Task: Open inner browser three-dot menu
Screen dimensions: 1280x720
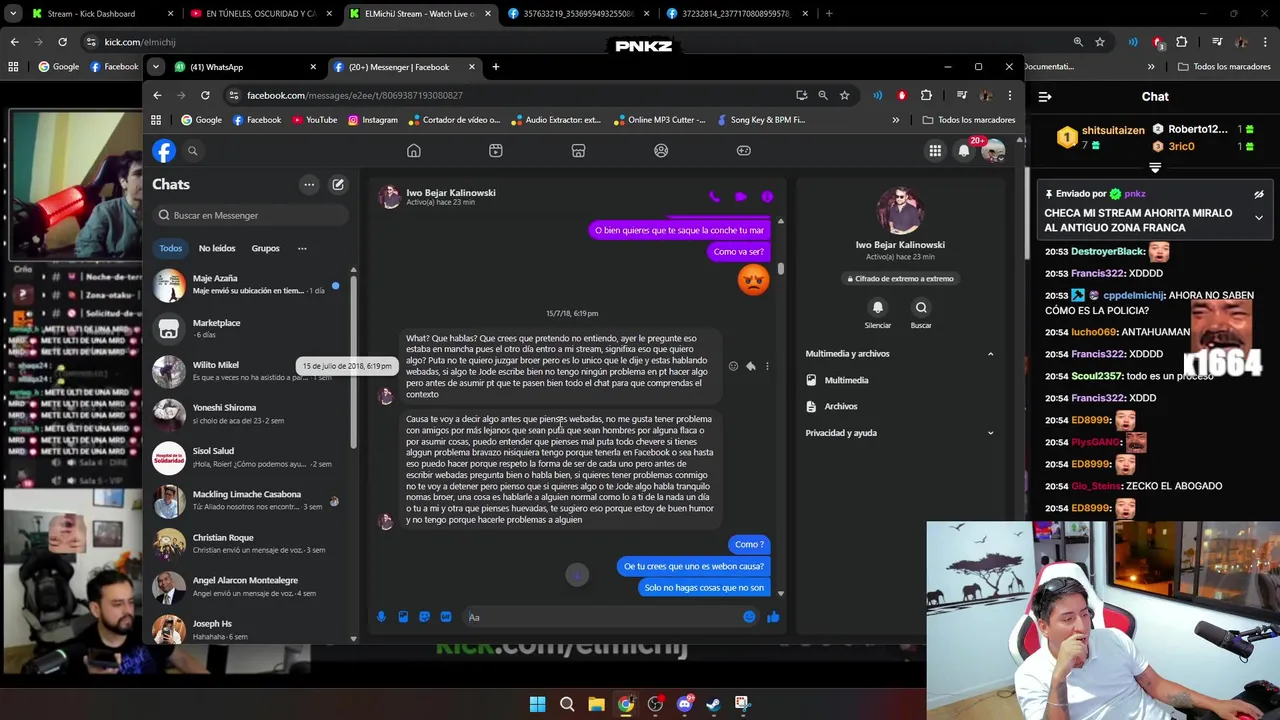Action: tap(1010, 95)
